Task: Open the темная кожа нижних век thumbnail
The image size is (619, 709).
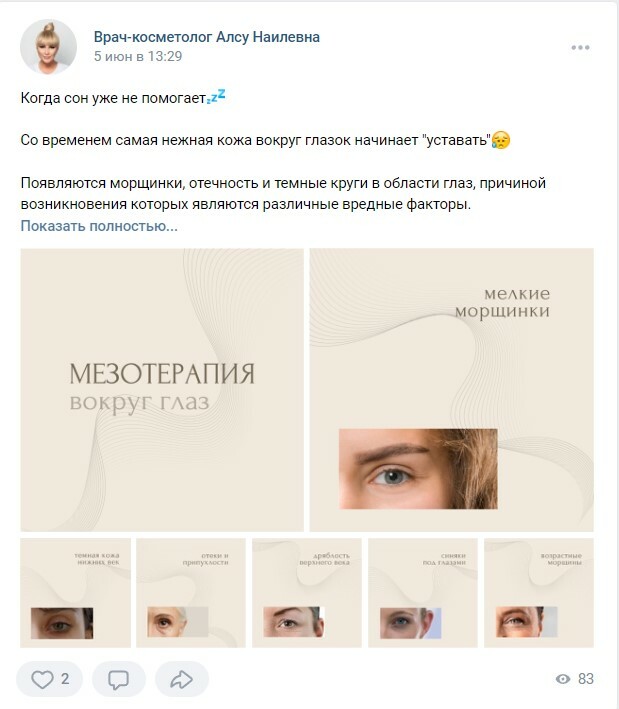Action: [x=76, y=593]
